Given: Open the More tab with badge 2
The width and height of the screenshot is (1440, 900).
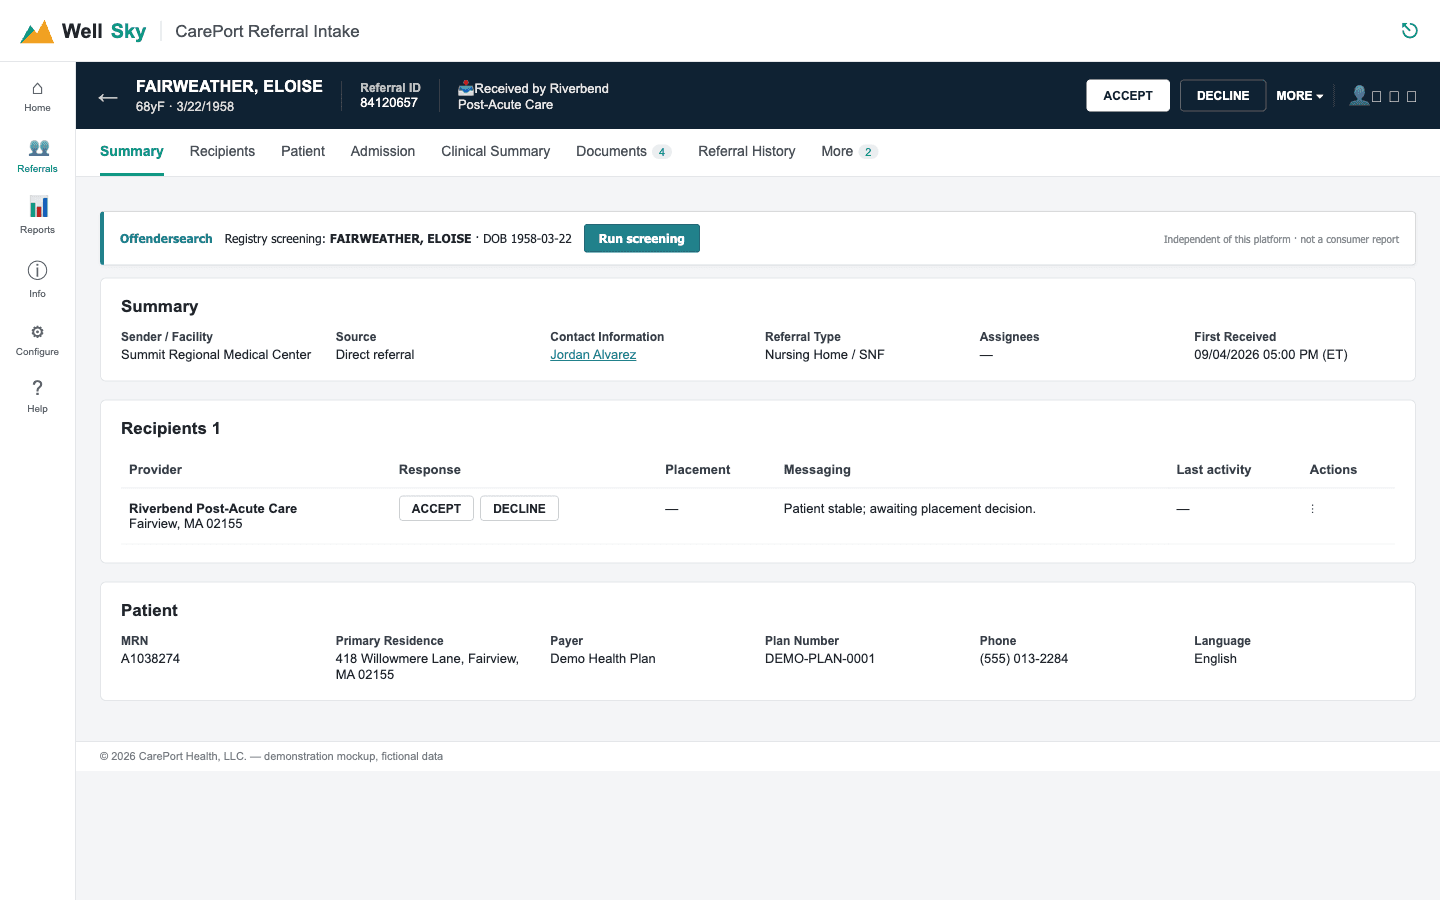Looking at the screenshot, I should click(x=849, y=151).
